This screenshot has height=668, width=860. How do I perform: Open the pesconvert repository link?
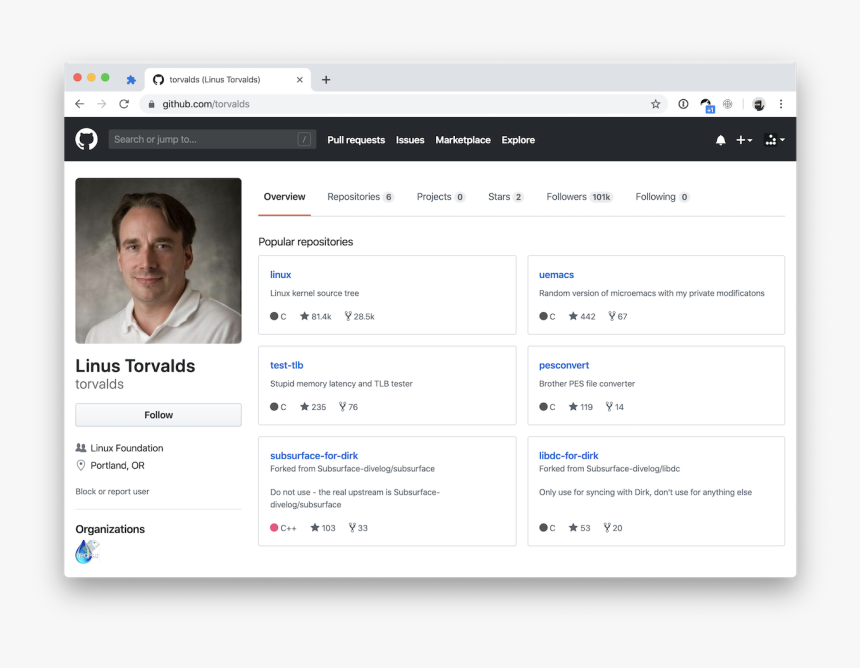point(564,365)
